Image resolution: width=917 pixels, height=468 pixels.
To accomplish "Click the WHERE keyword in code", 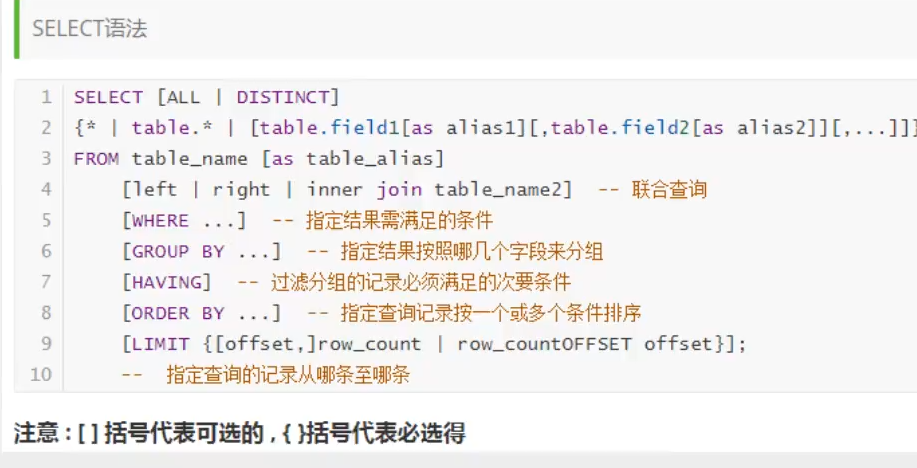I will pos(160,220).
